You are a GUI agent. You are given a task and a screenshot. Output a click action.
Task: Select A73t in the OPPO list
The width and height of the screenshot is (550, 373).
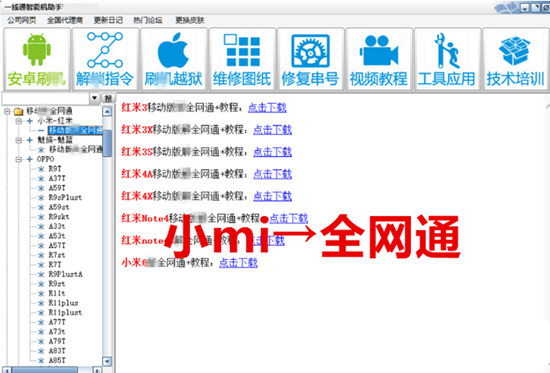point(57,332)
